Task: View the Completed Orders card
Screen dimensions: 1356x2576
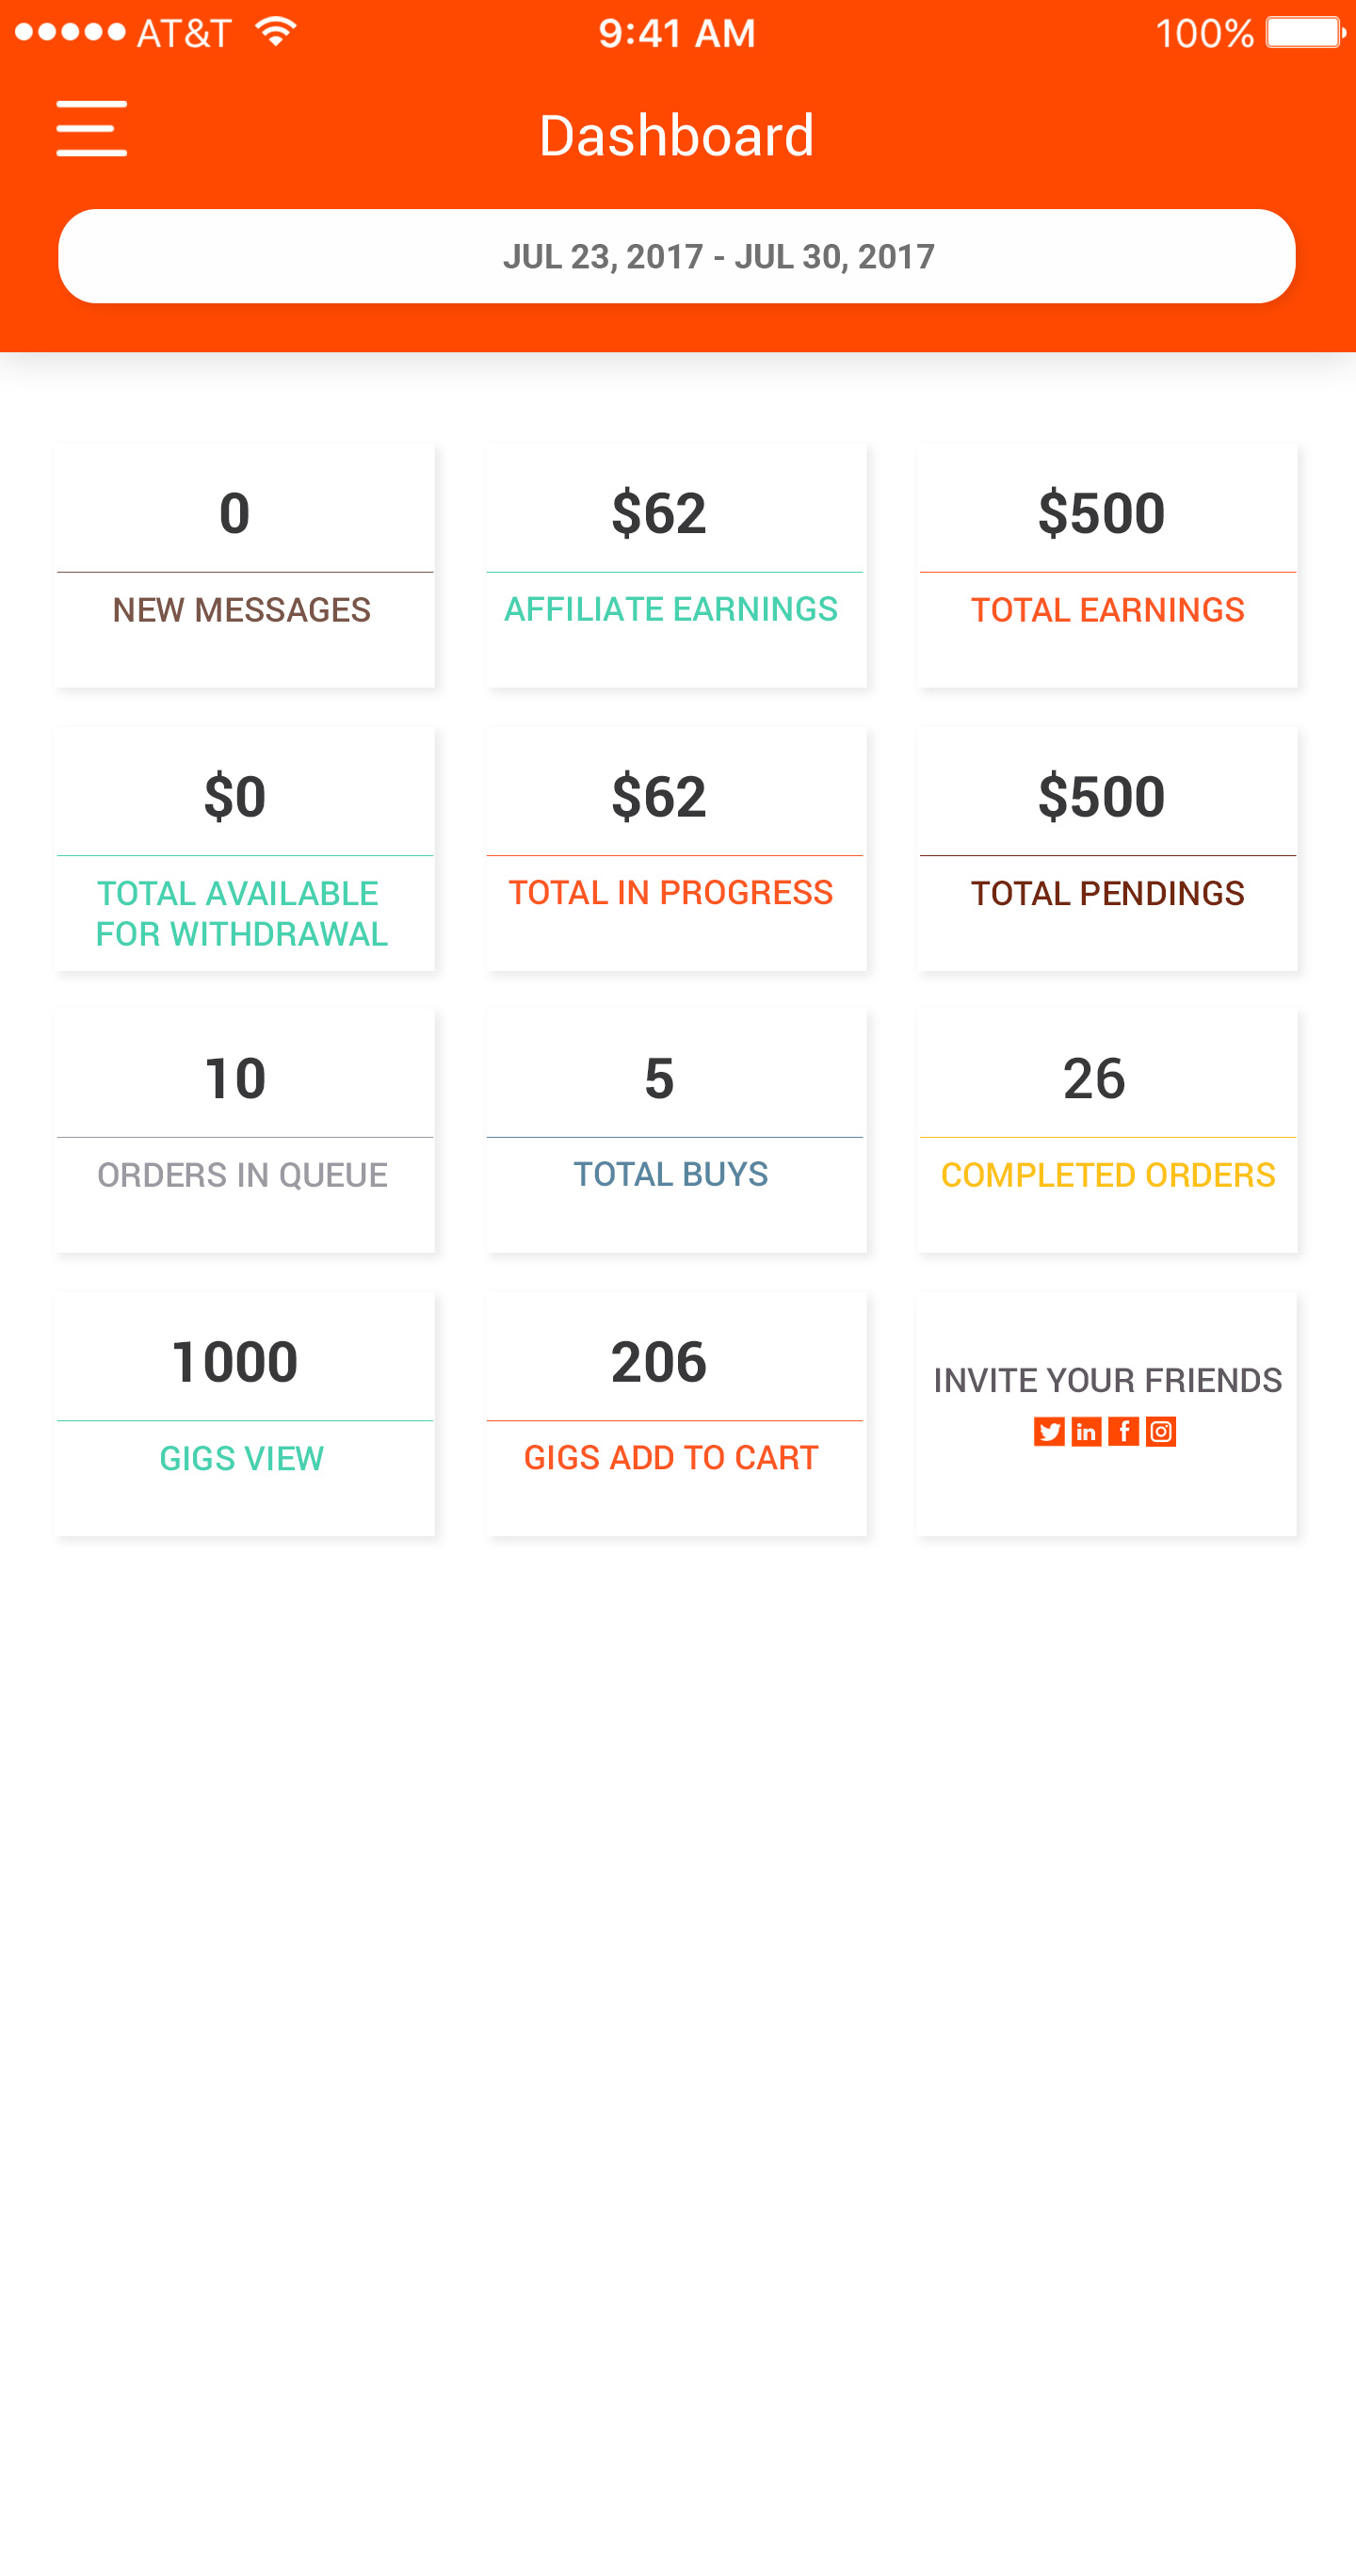Action: click(1107, 1131)
